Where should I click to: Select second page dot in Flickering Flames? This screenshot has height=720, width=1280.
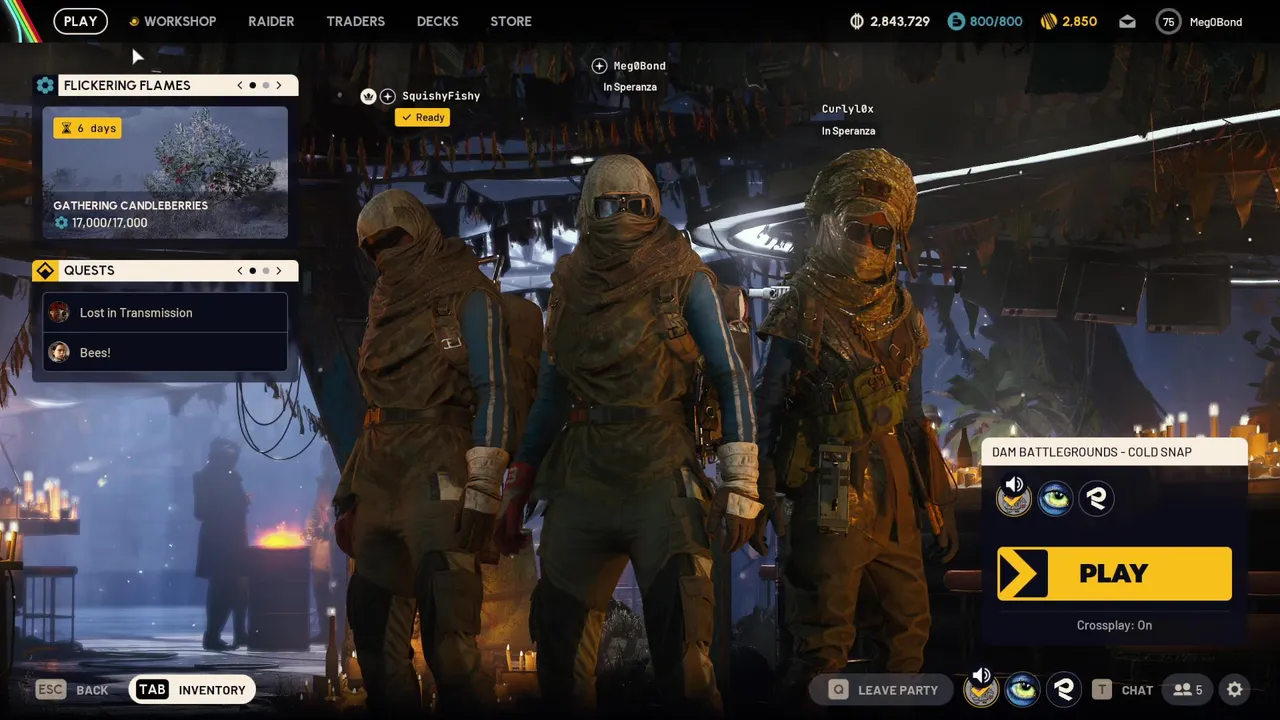[266, 86]
